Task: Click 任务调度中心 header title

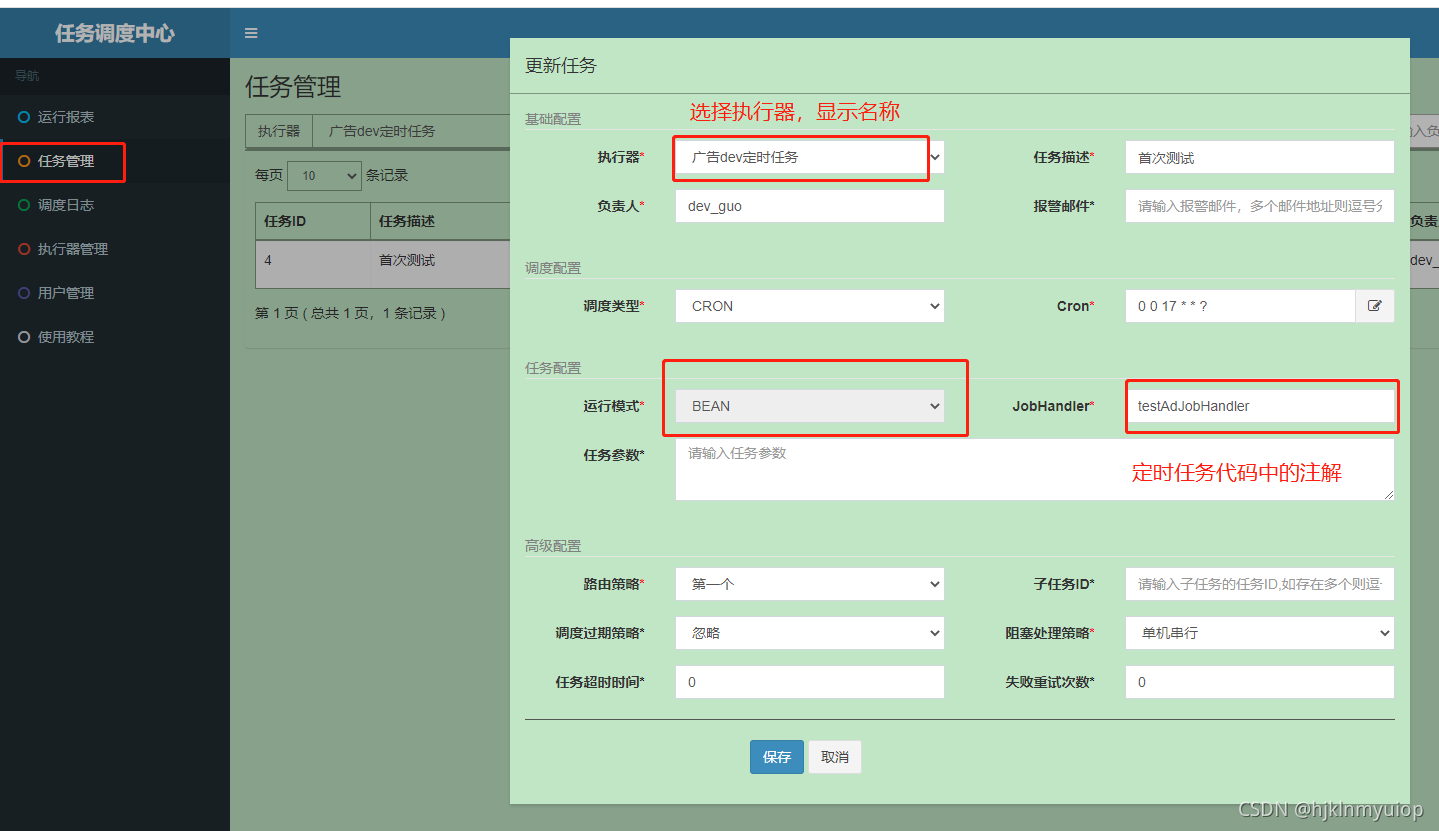Action: click(x=115, y=33)
